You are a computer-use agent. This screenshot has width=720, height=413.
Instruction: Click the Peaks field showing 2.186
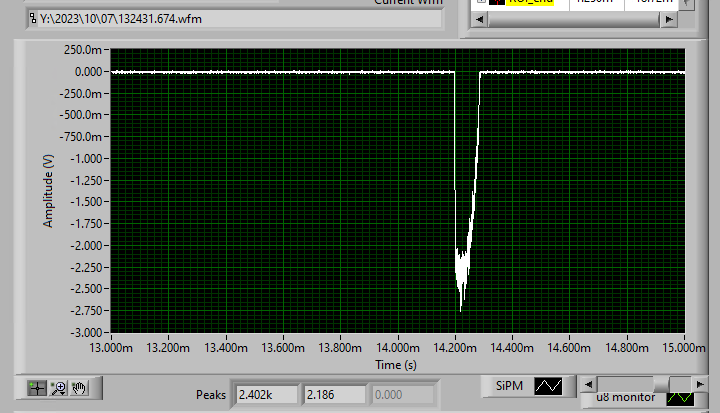(x=334, y=395)
